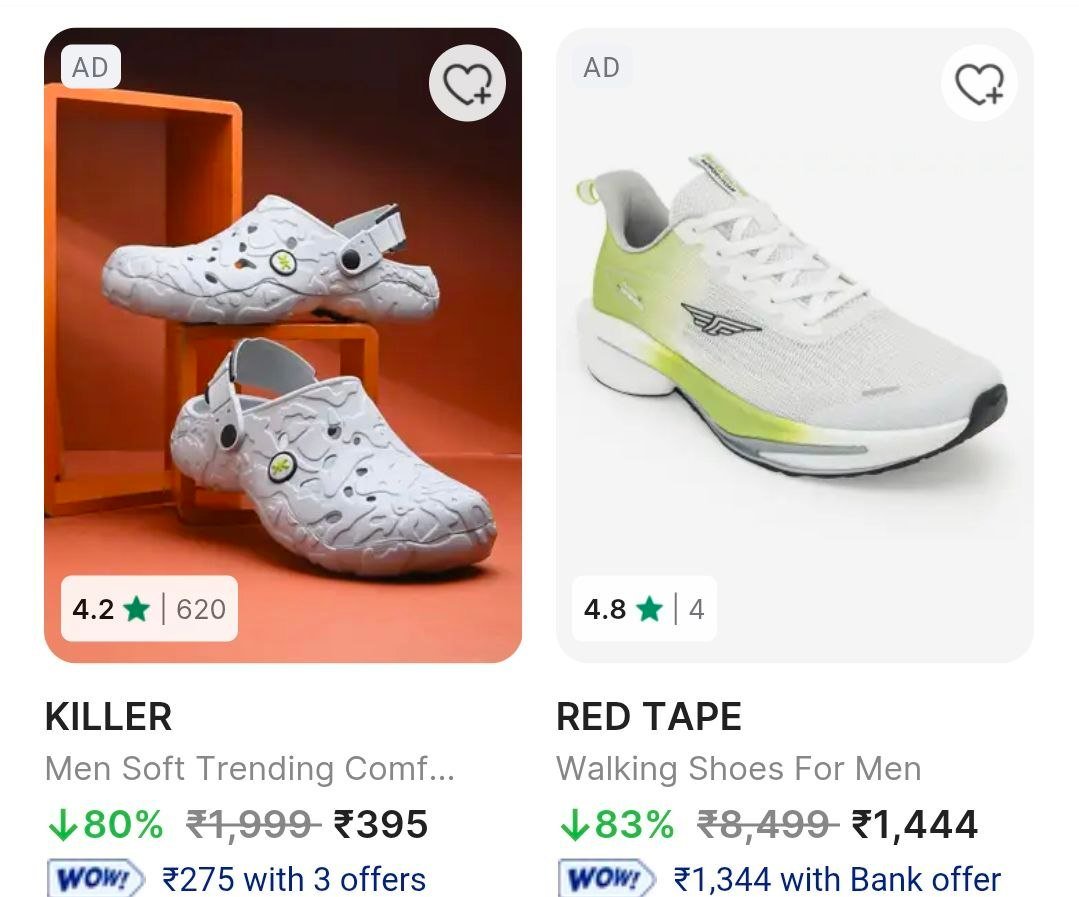1079x897 pixels.
Task: Click the AD label on RED TAPE listing
Action: coord(603,68)
